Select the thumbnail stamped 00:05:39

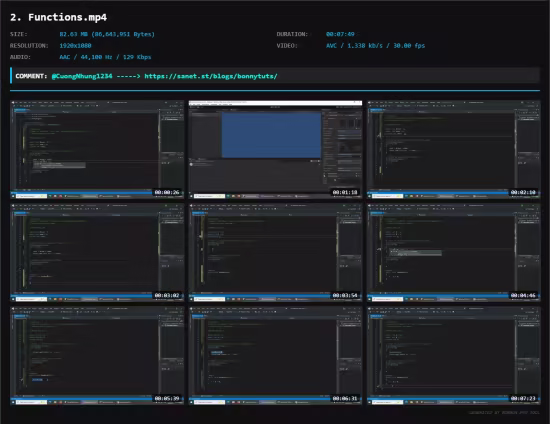[97, 356]
